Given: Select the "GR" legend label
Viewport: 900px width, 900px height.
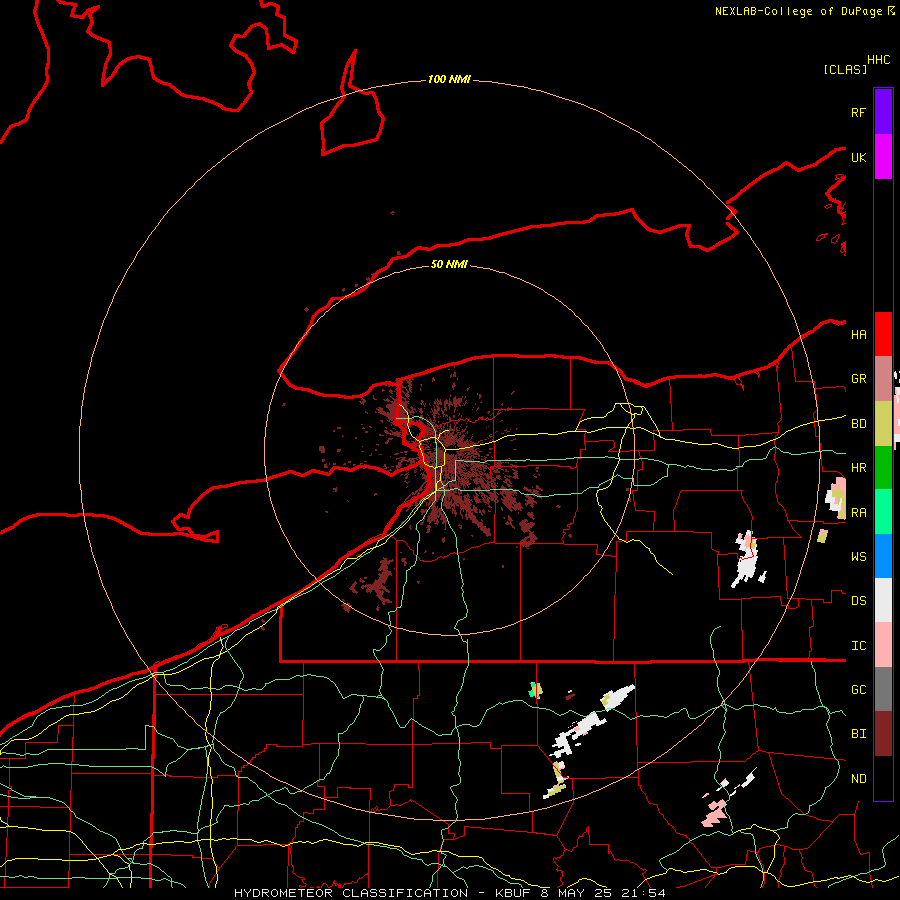Looking at the screenshot, I should tap(858, 379).
